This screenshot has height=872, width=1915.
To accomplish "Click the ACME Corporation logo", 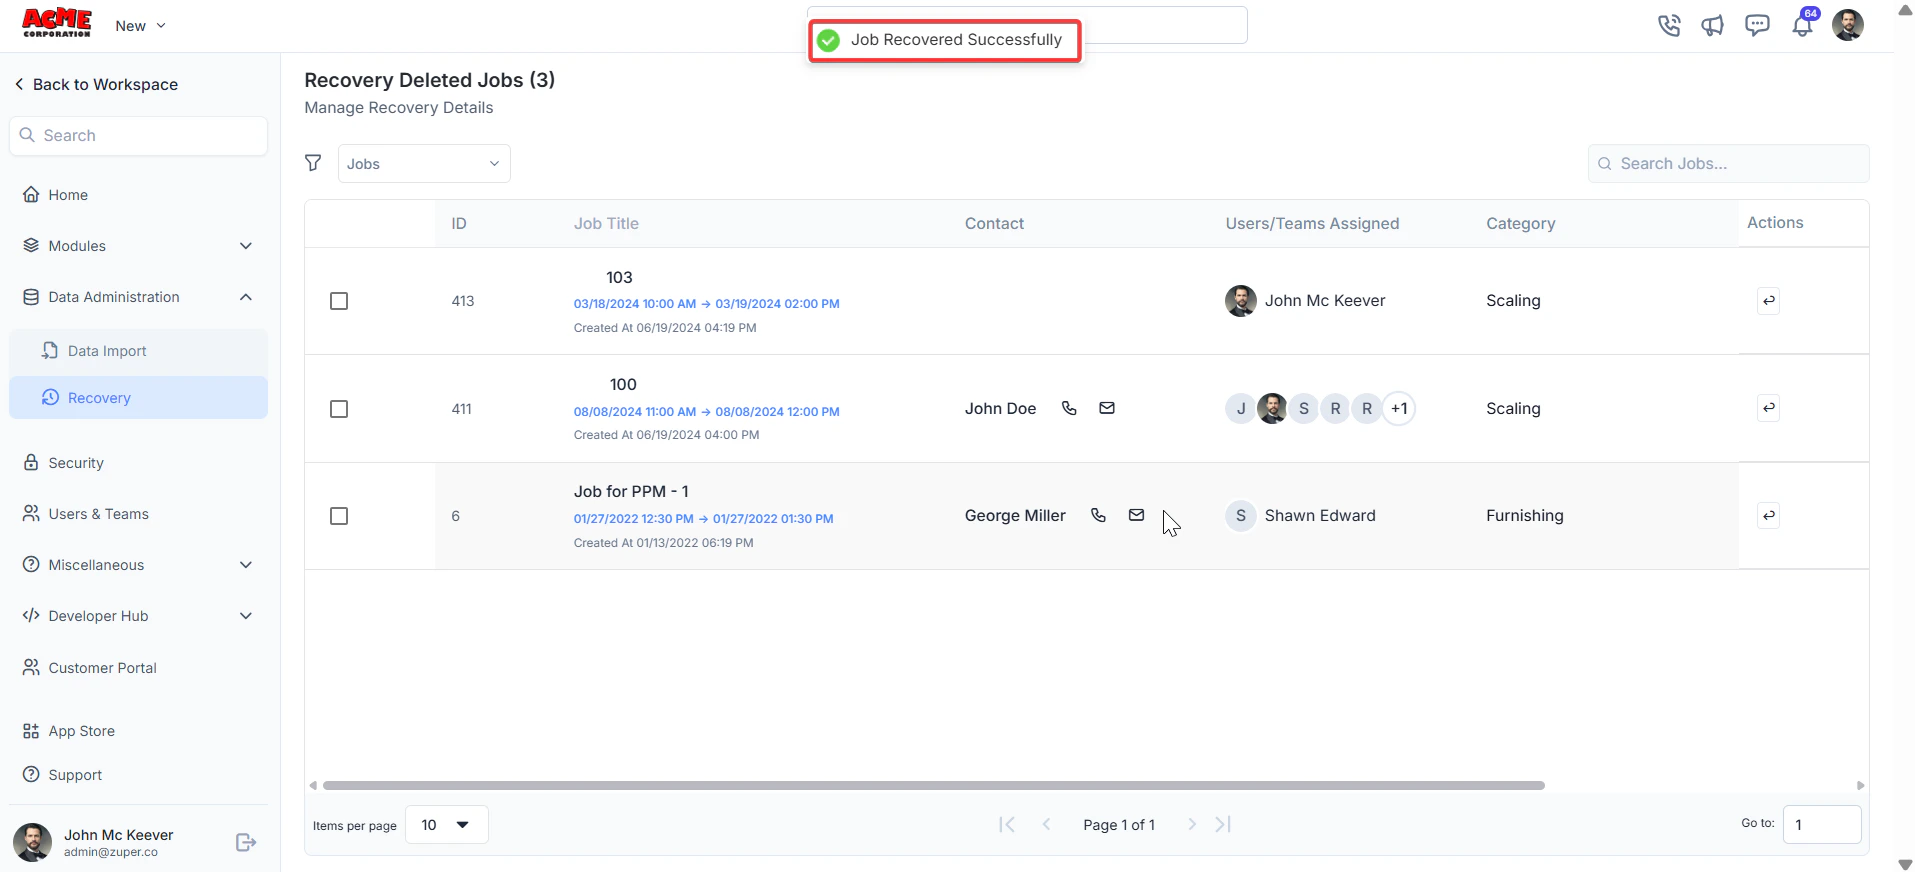I will click(x=57, y=23).
